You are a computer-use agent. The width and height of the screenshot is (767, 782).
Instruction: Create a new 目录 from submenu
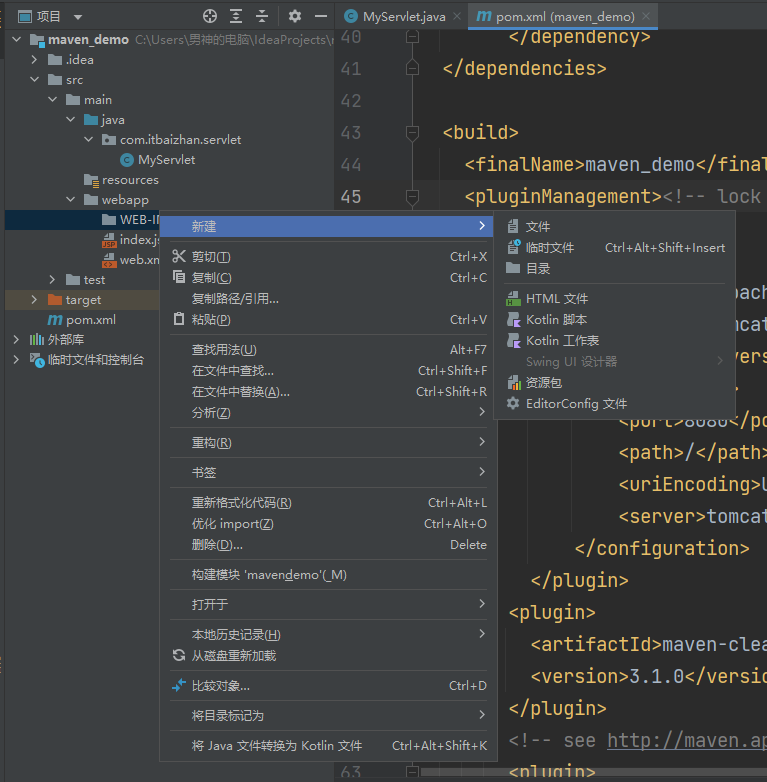point(615,268)
